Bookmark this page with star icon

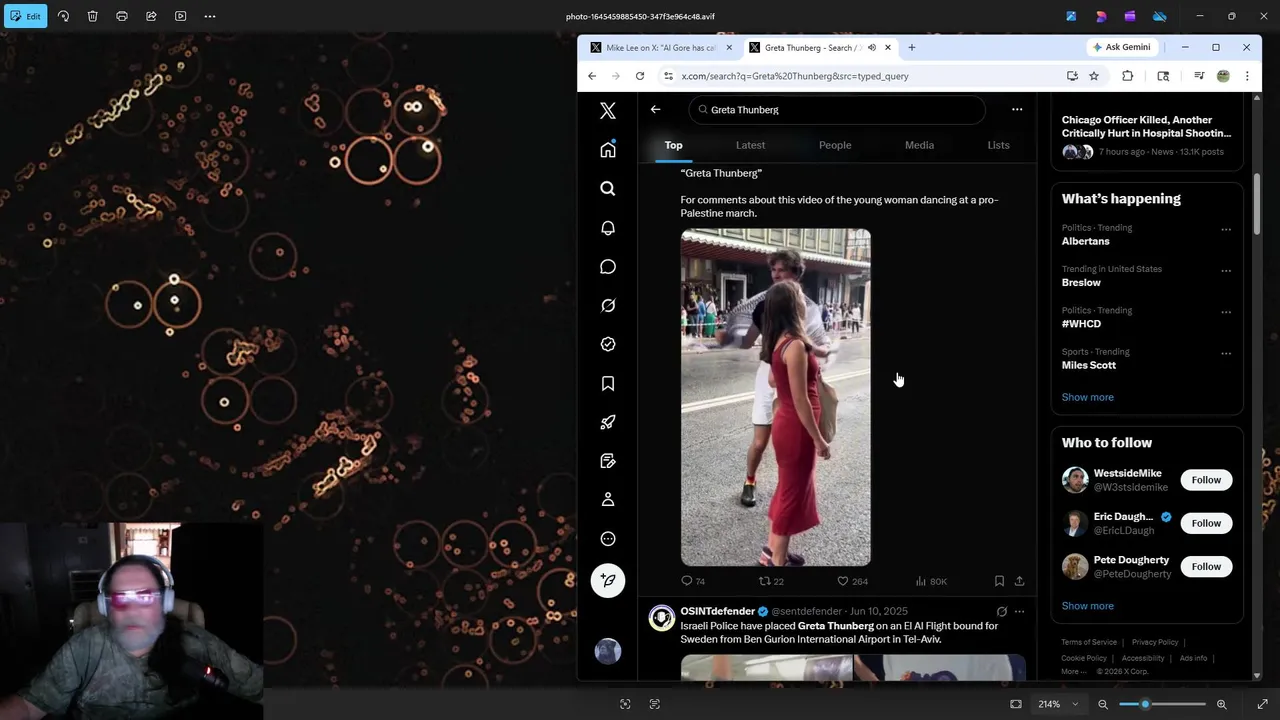[1094, 76]
